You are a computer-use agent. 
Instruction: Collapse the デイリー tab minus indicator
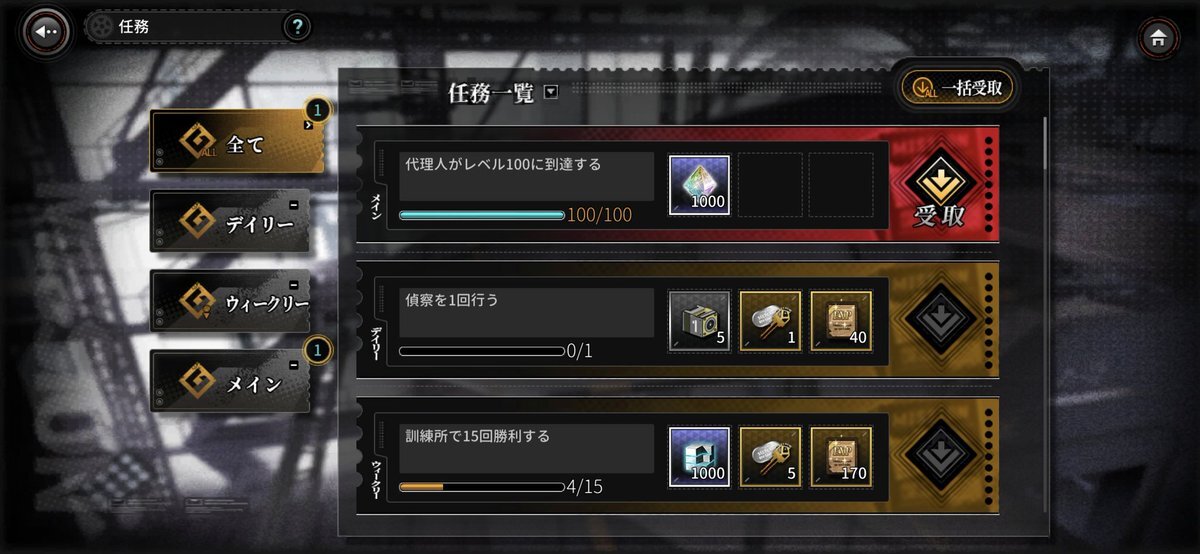(292, 206)
